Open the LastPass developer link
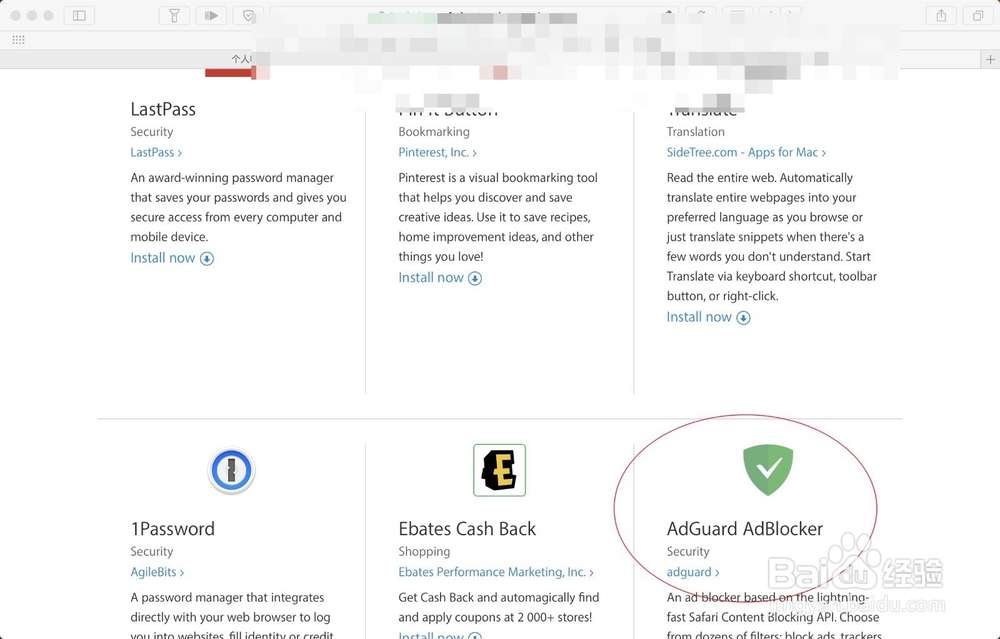Image resolution: width=1000 pixels, height=639 pixels. coord(156,152)
